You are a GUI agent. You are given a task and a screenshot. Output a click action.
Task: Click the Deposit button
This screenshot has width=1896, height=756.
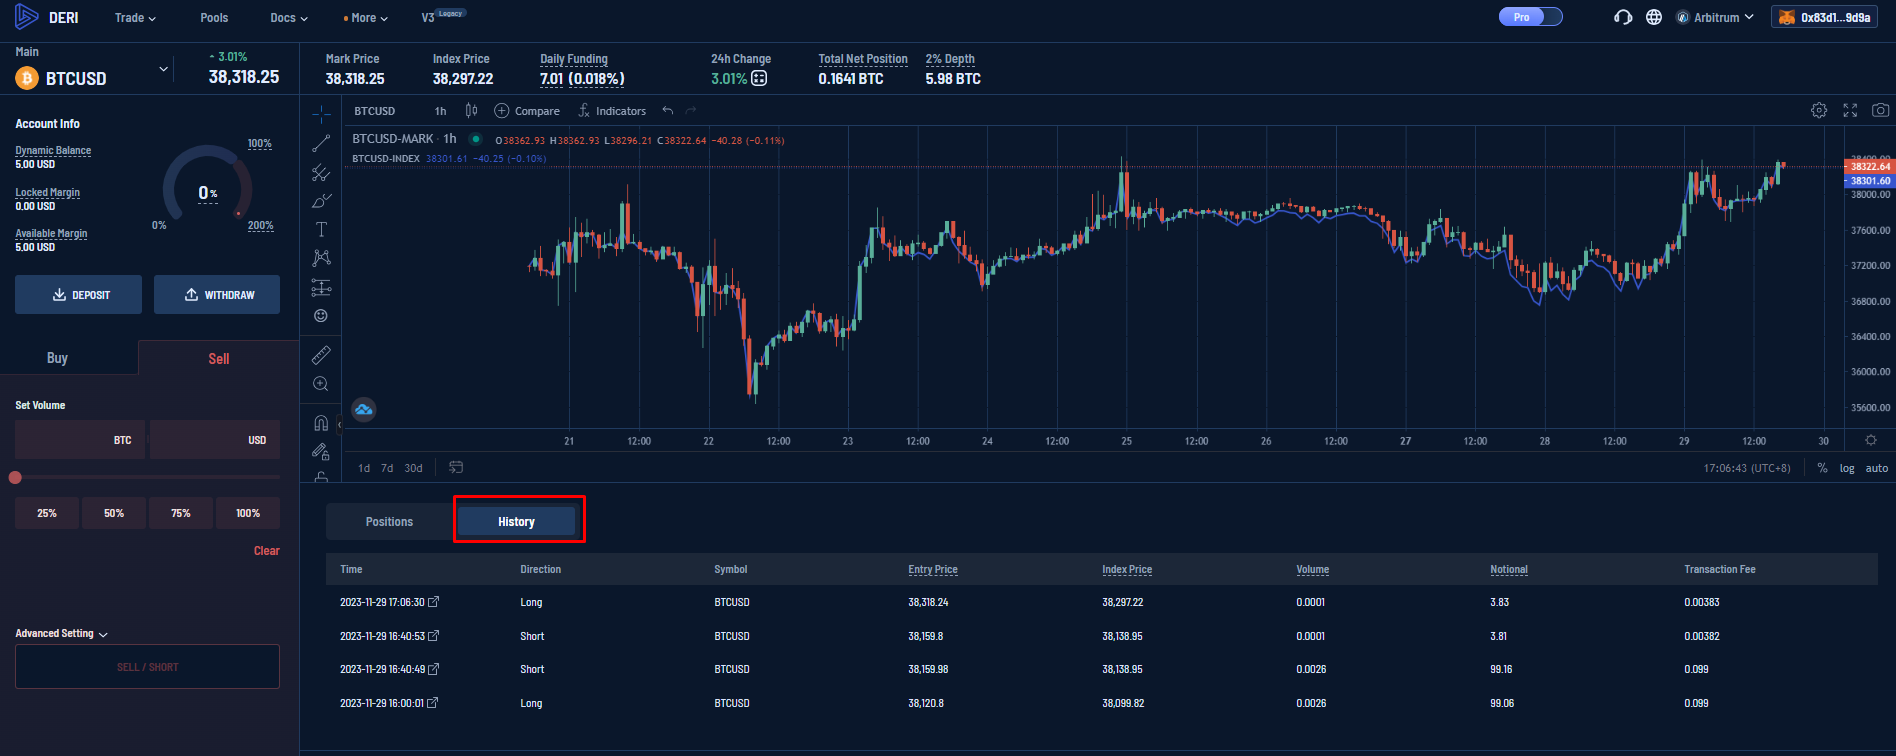tap(78, 295)
